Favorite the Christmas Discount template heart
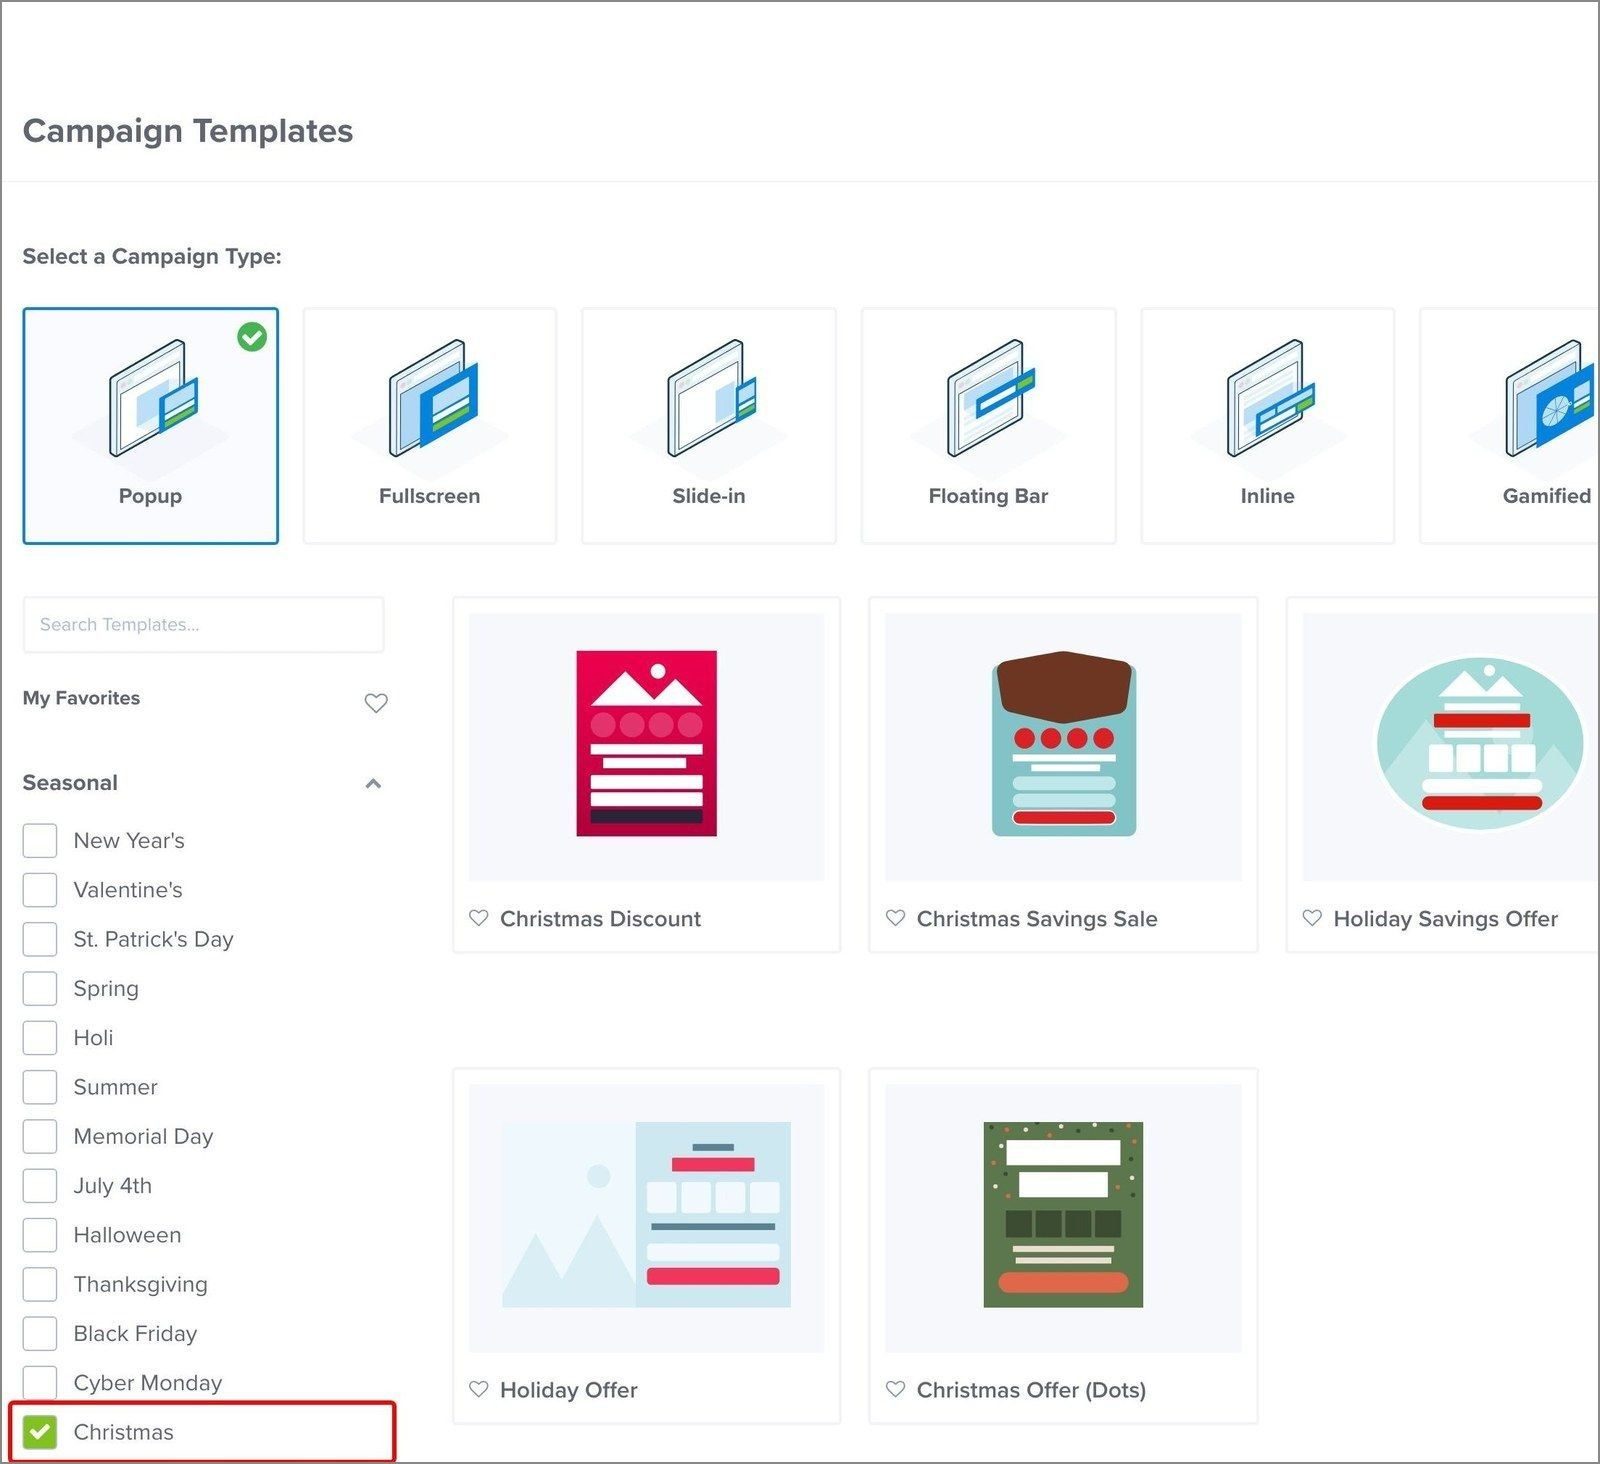 coord(479,918)
